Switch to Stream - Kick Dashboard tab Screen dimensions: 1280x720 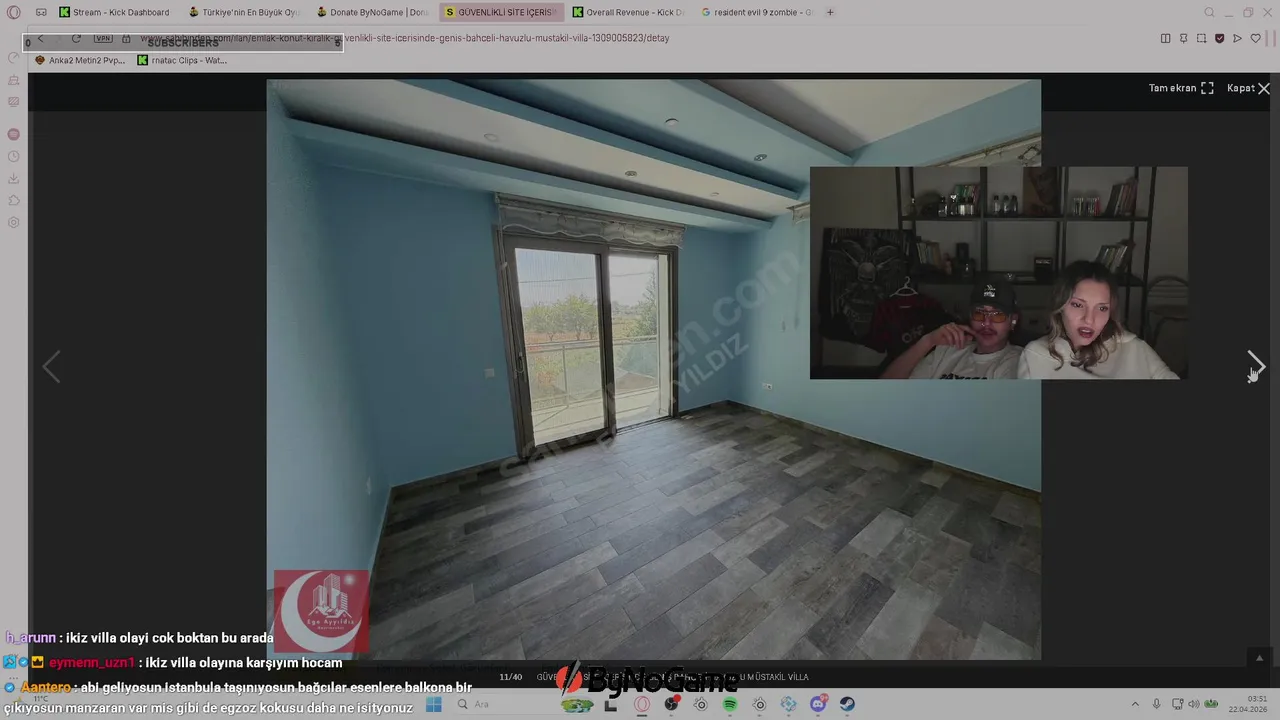115,12
